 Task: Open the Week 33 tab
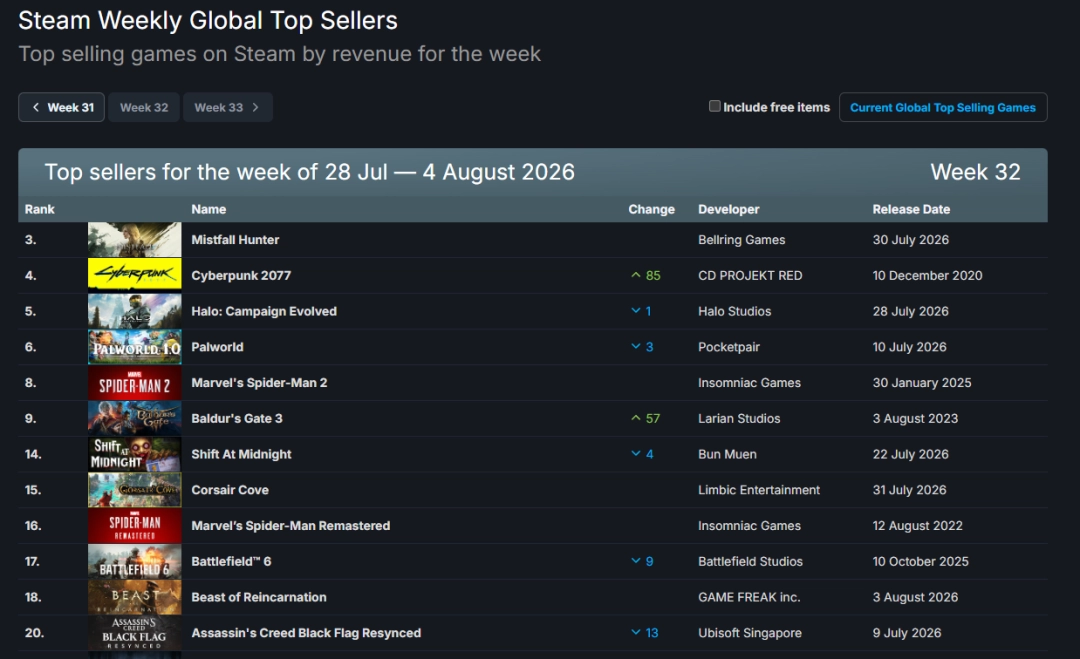tap(227, 107)
